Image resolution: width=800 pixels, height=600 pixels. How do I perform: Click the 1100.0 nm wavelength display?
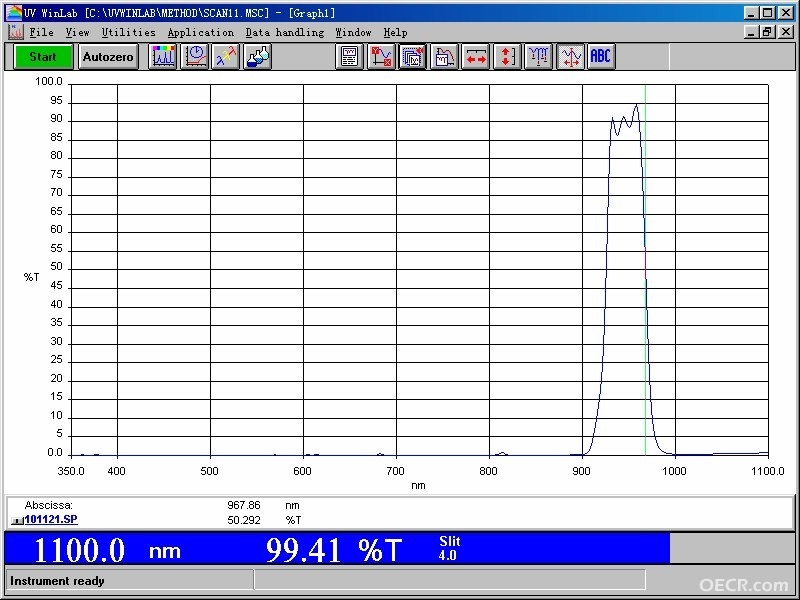point(107,551)
